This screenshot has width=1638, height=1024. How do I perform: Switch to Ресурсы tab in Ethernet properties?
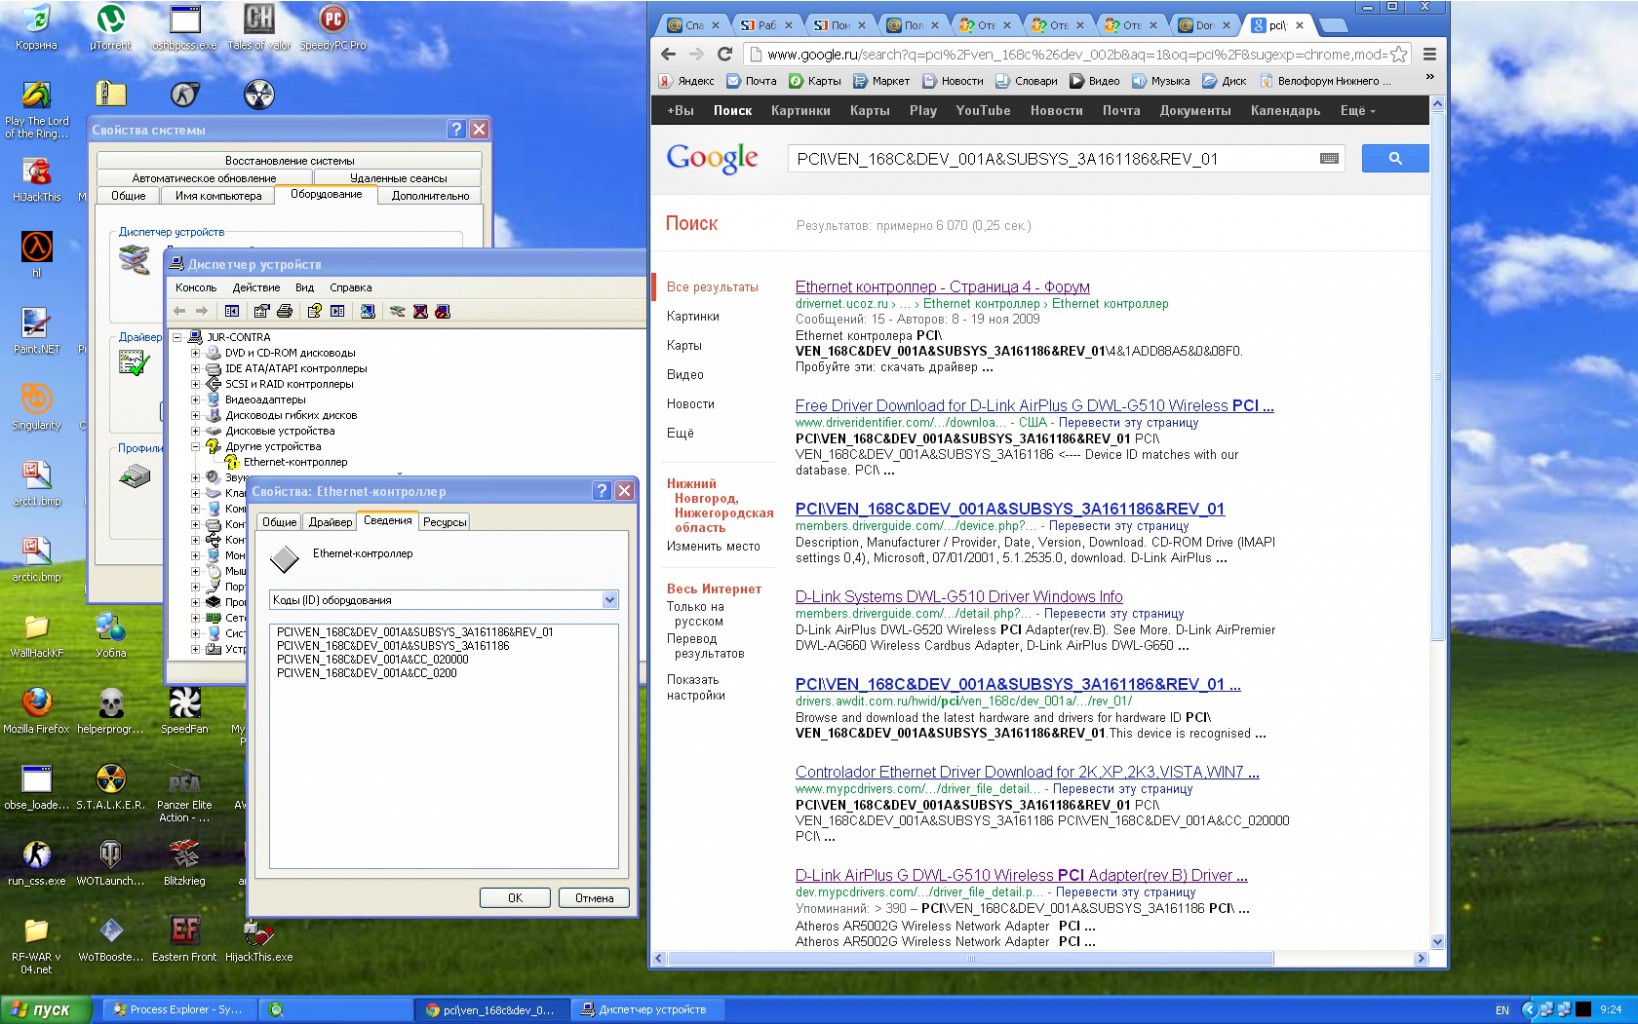[444, 522]
